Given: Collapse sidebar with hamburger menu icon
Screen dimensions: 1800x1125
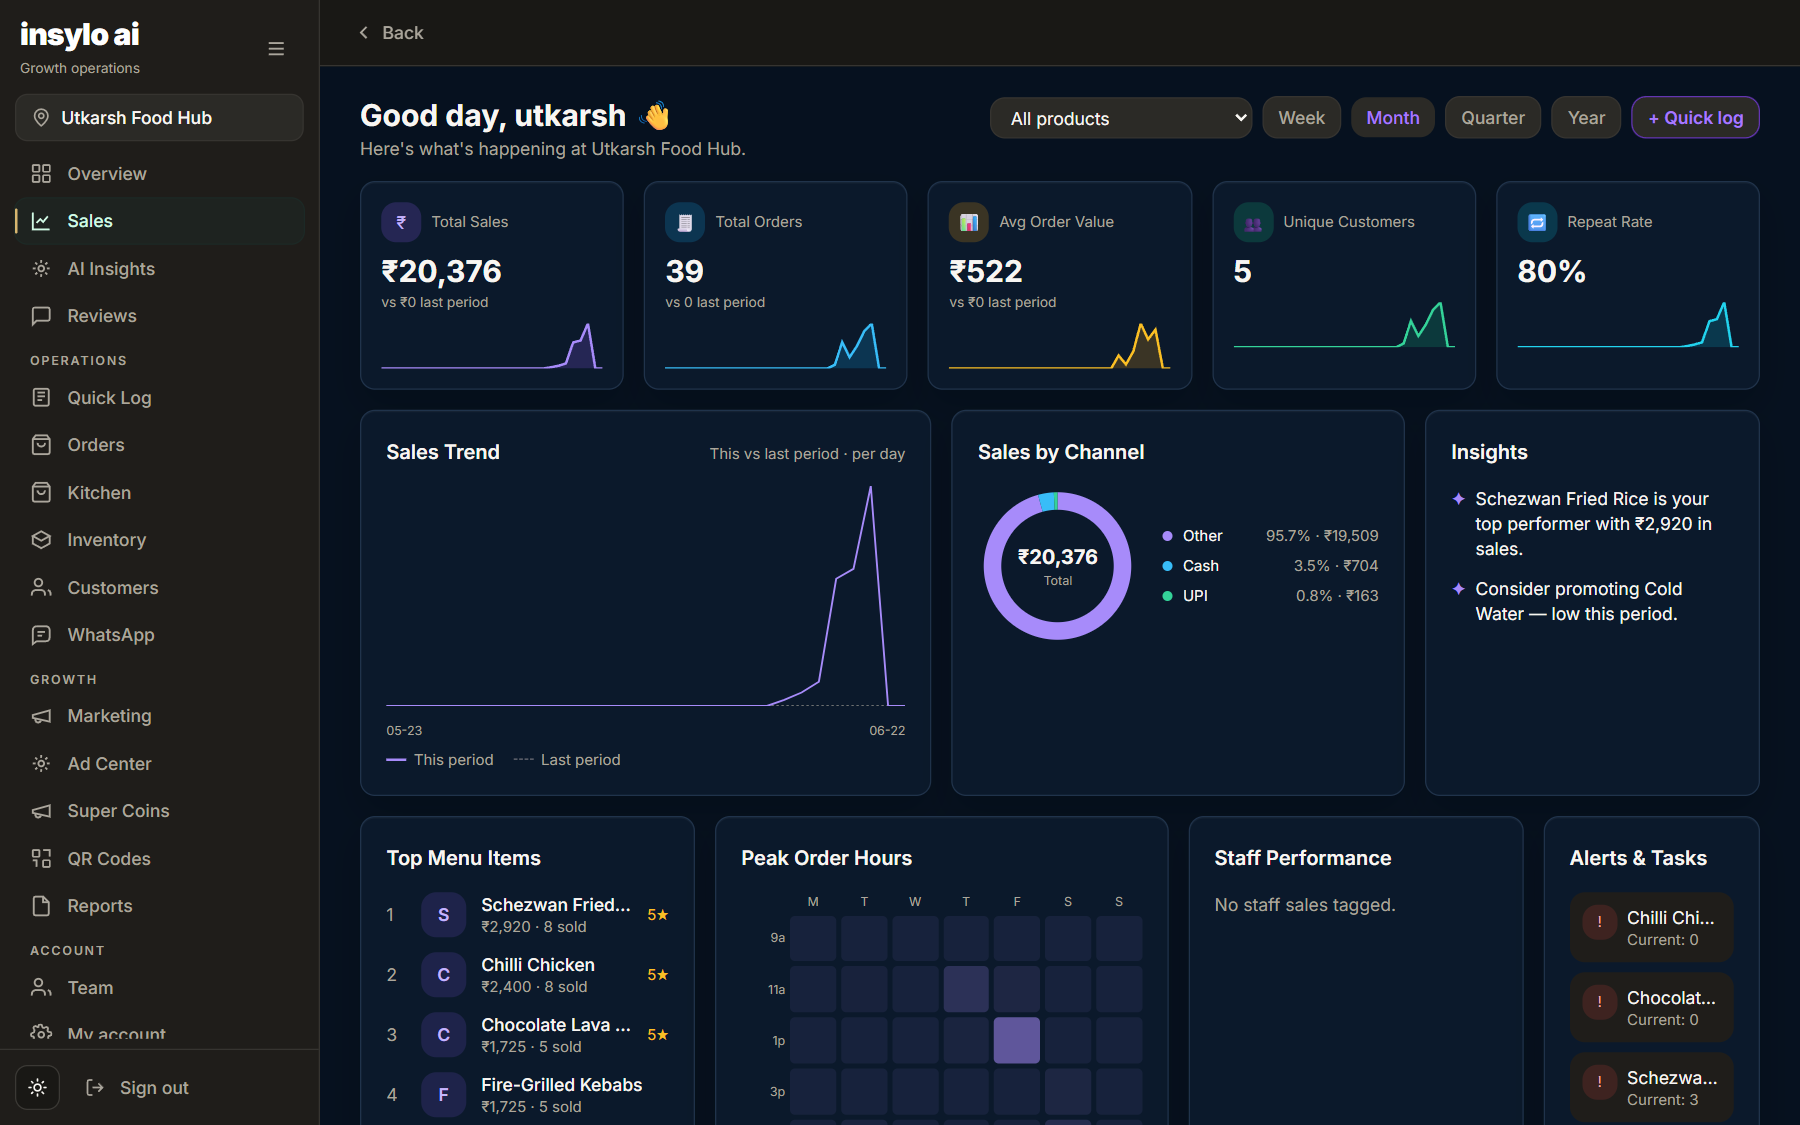Looking at the screenshot, I should click(276, 49).
